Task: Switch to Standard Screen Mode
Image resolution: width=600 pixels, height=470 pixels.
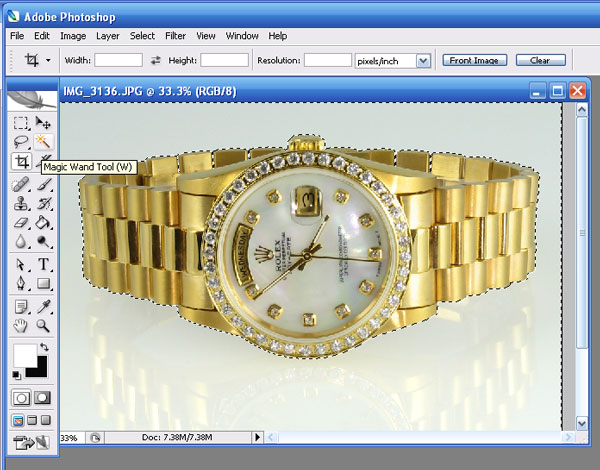Action: (x=18, y=421)
